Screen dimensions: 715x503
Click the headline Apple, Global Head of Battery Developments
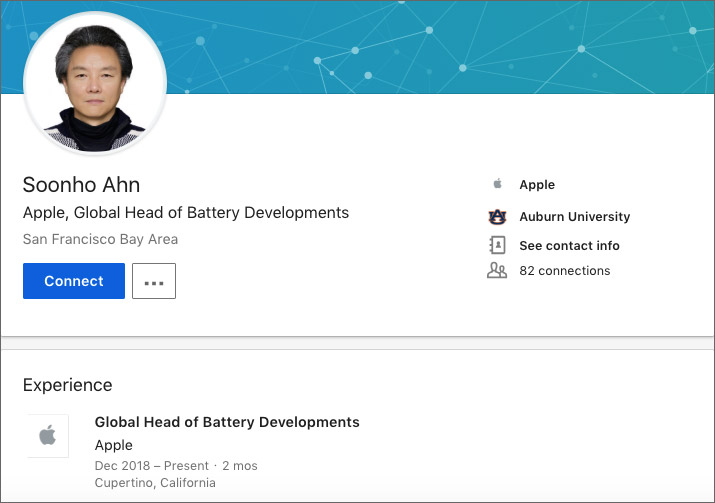coord(186,213)
